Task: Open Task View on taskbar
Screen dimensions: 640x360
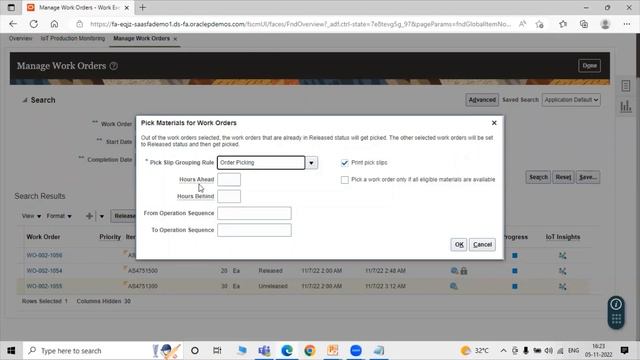Action: (217, 351)
